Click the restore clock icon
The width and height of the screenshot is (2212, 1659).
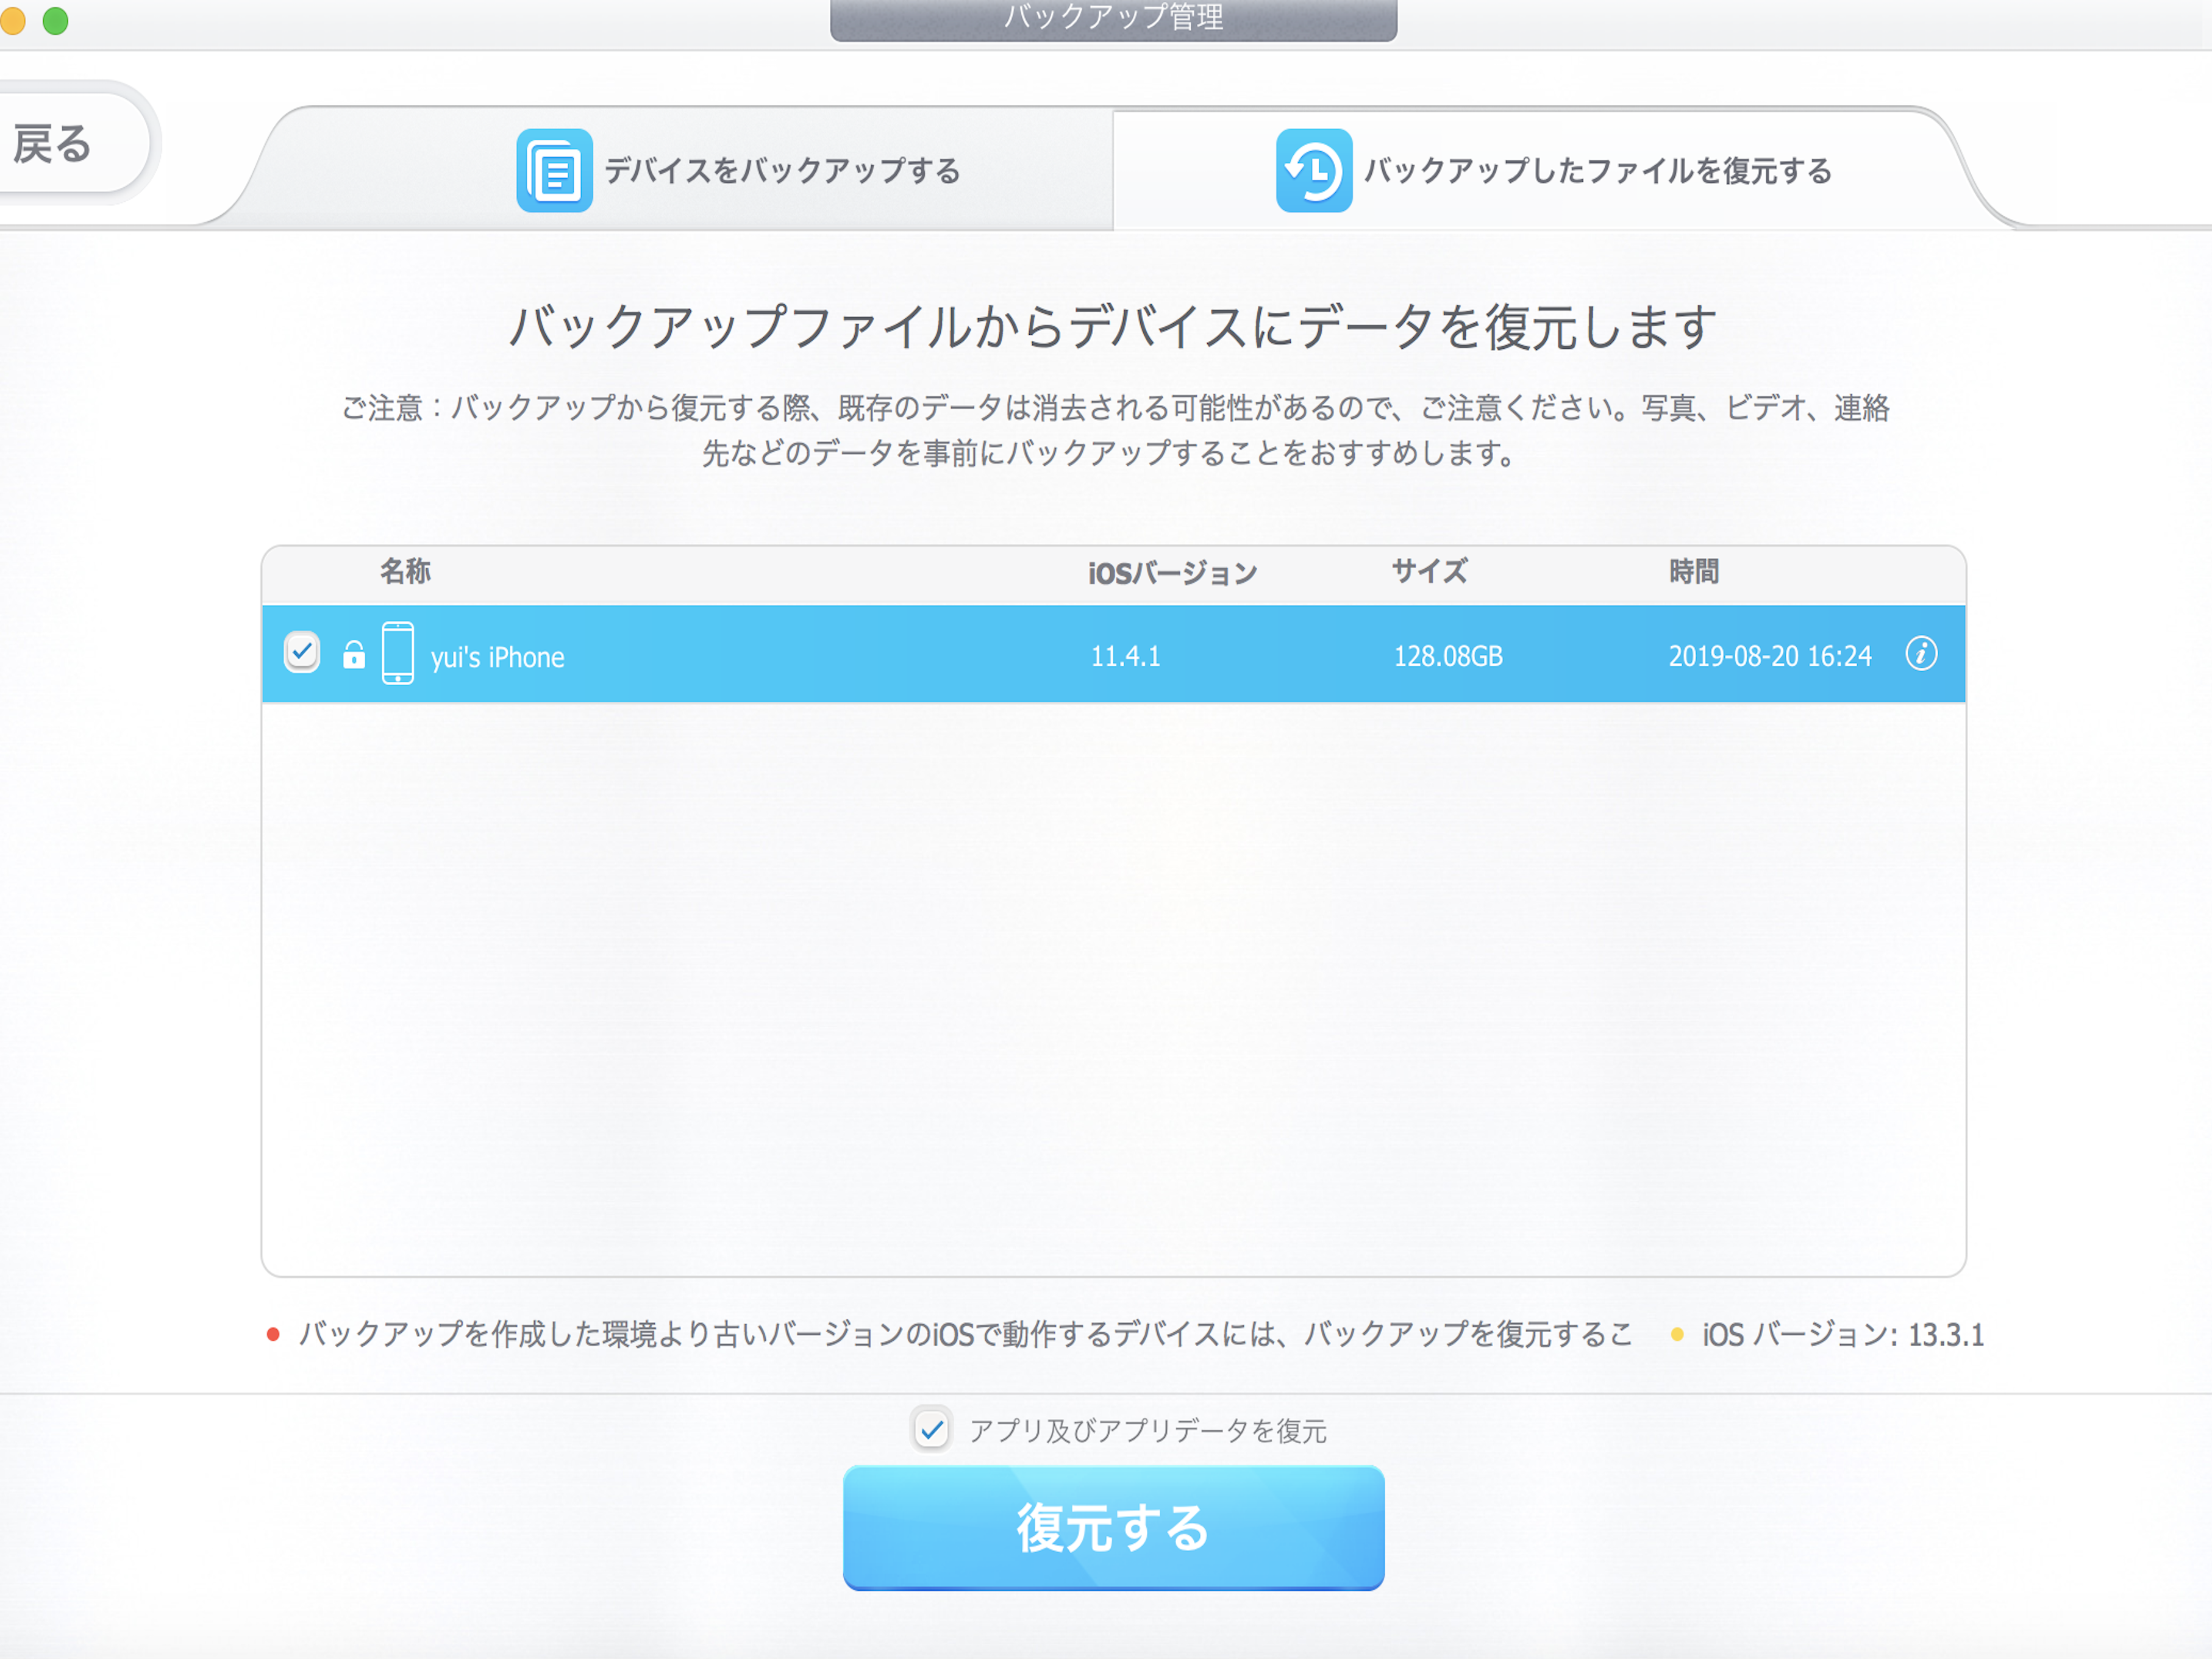pyautogui.click(x=1313, y=170)
